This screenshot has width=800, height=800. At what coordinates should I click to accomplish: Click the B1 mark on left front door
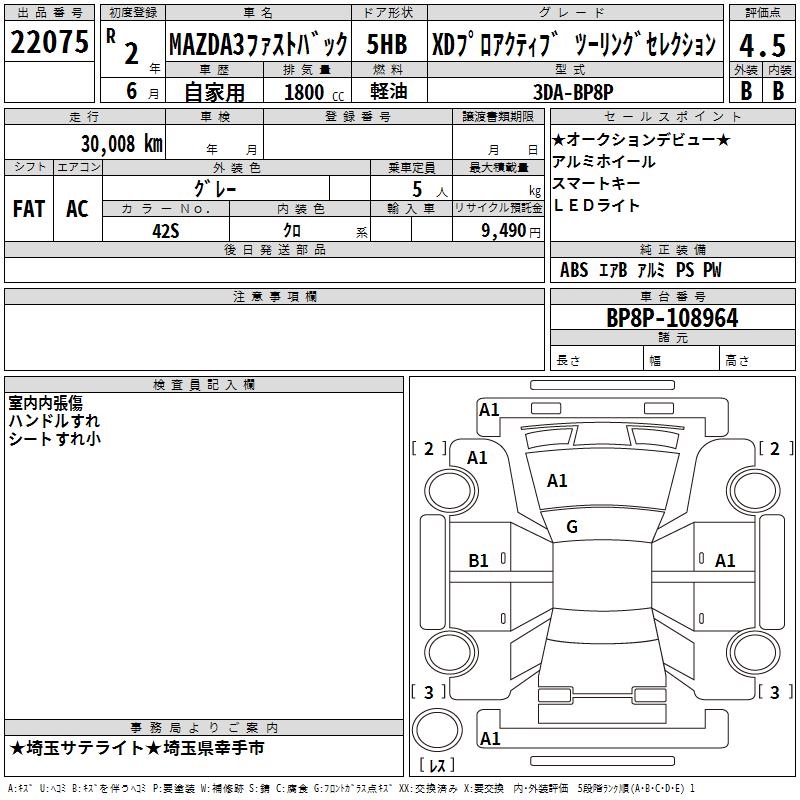pos(478,561)
